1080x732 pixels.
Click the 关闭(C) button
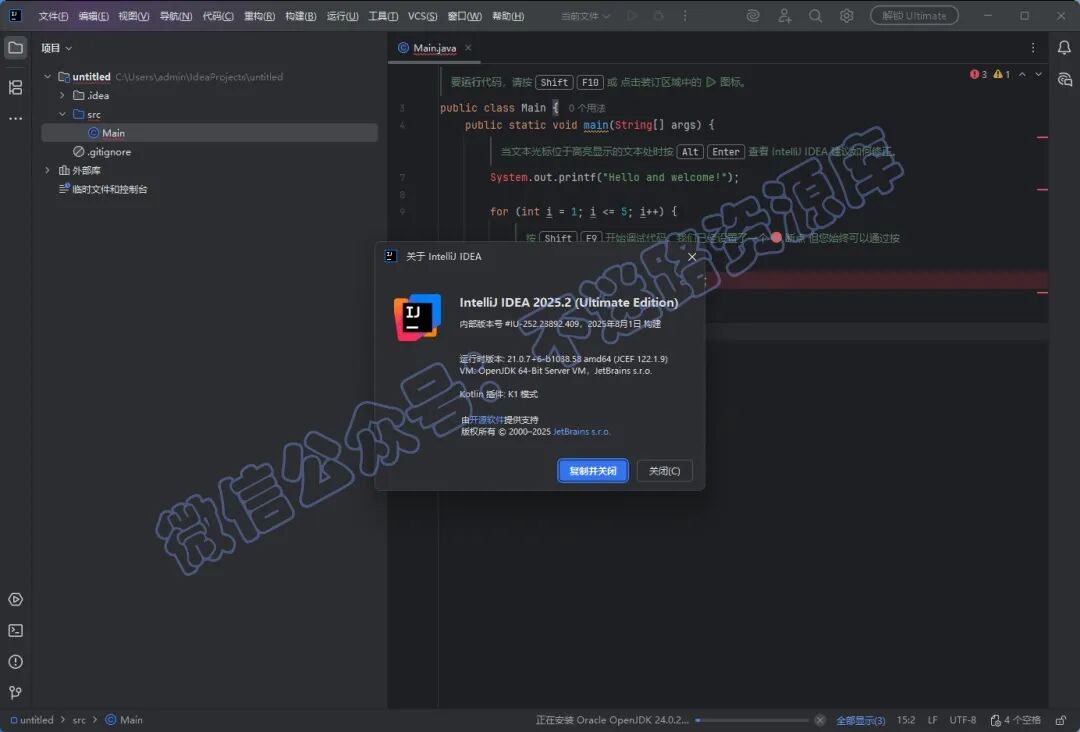(x=664, y=470)
